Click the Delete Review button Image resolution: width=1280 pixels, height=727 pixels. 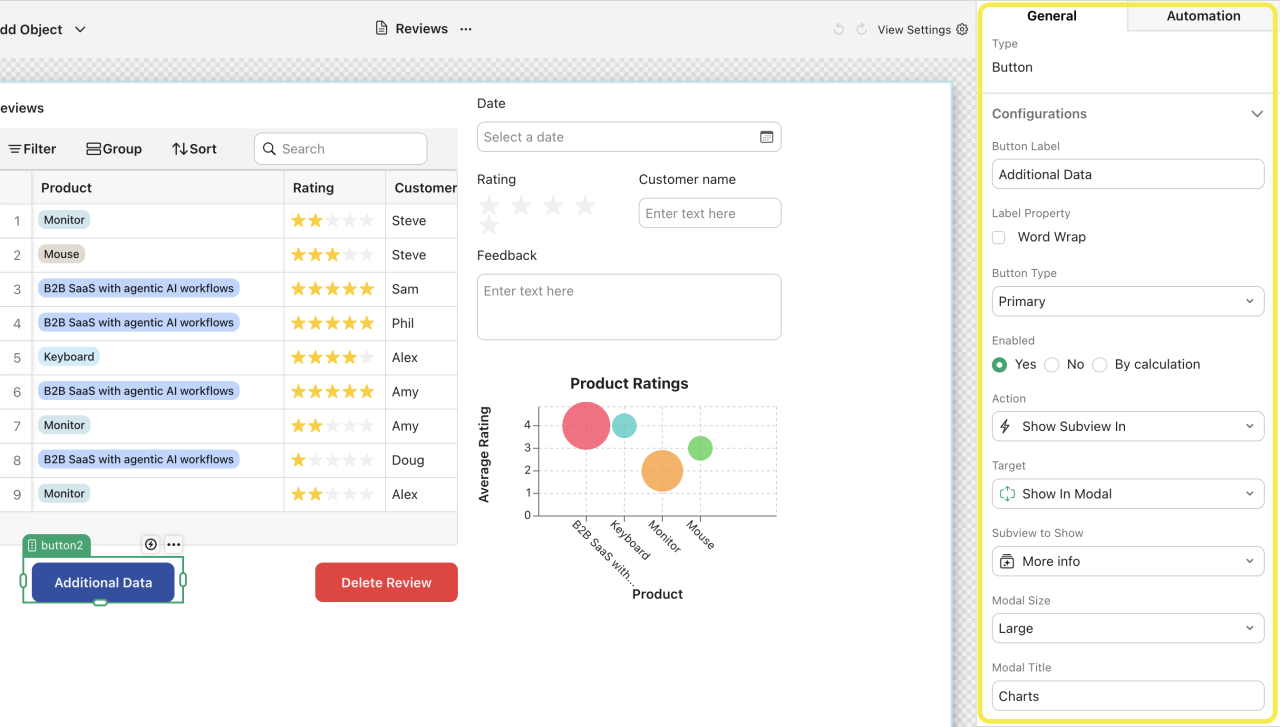click(x=386, y=583)
